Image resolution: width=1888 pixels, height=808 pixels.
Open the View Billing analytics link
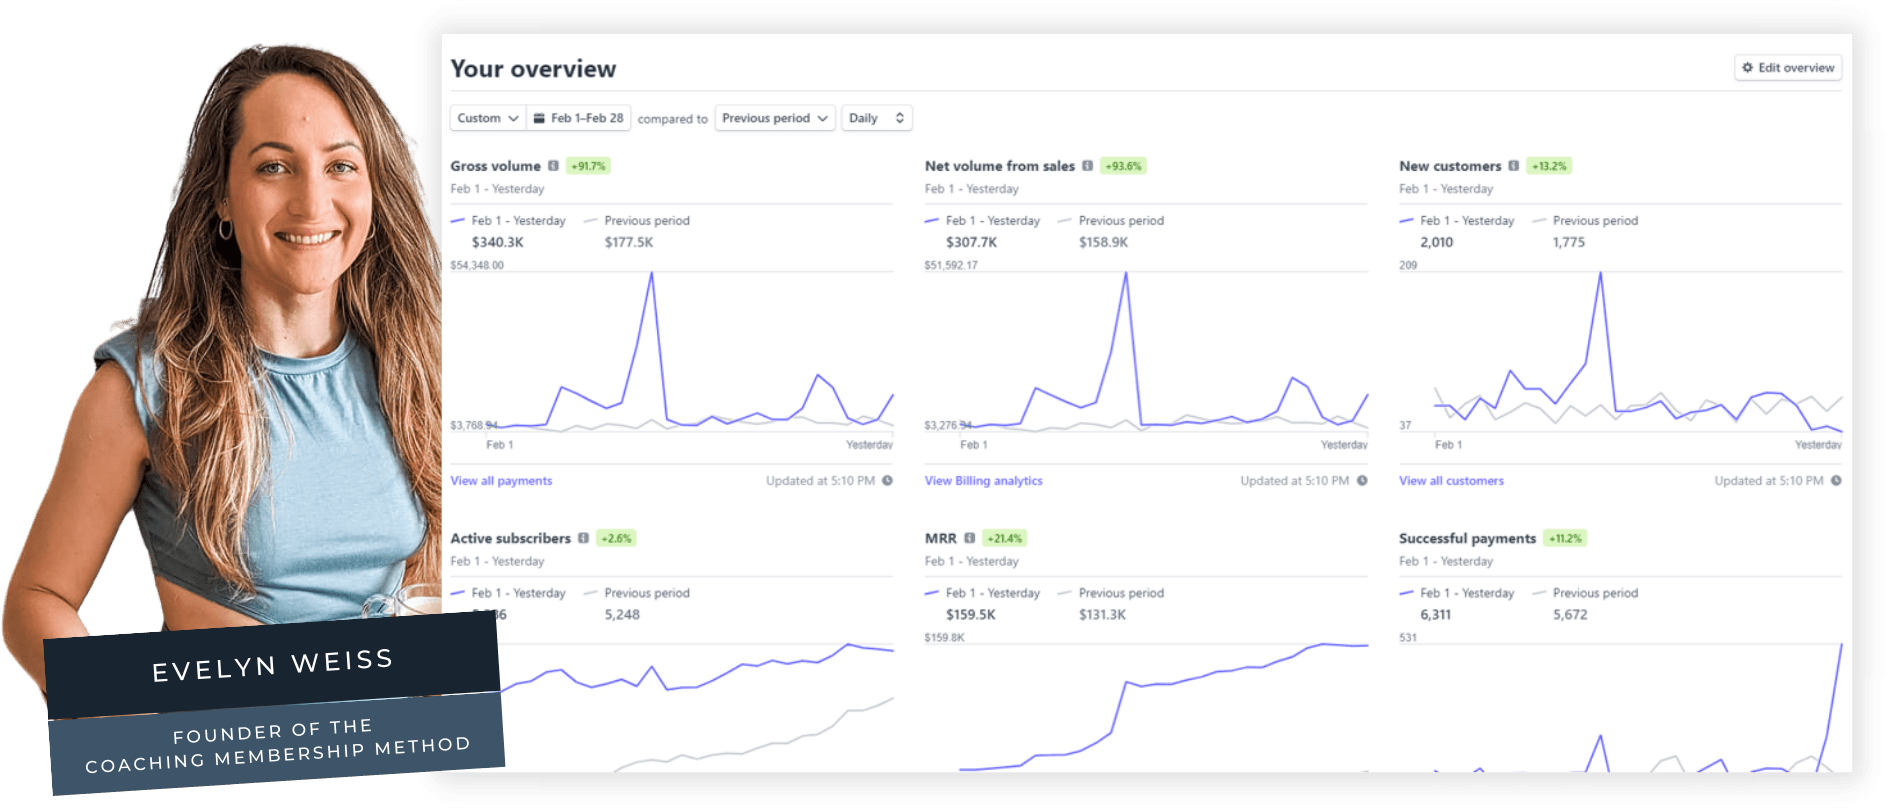983,481
